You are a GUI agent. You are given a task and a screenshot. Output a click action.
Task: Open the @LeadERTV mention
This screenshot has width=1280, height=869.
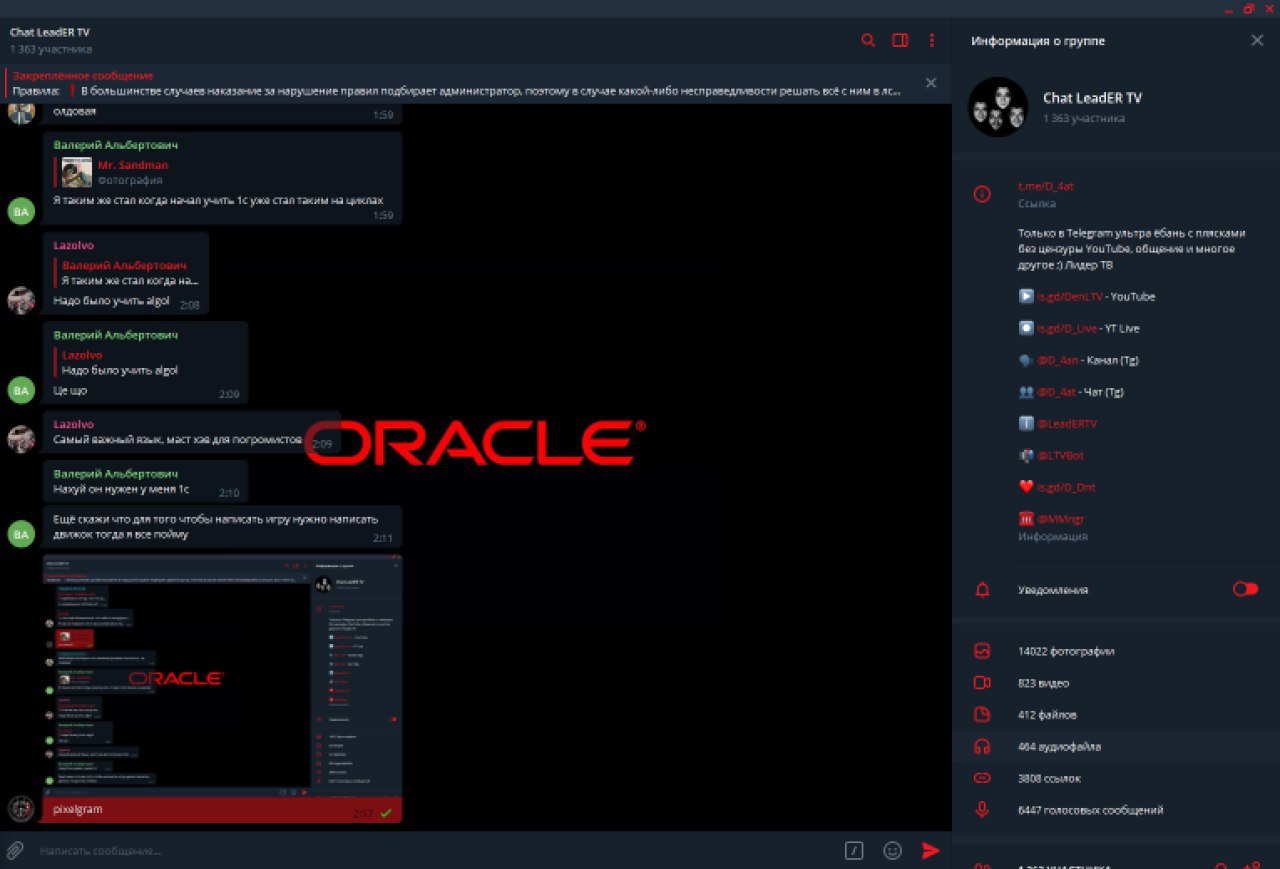[x=1066, y=424]
